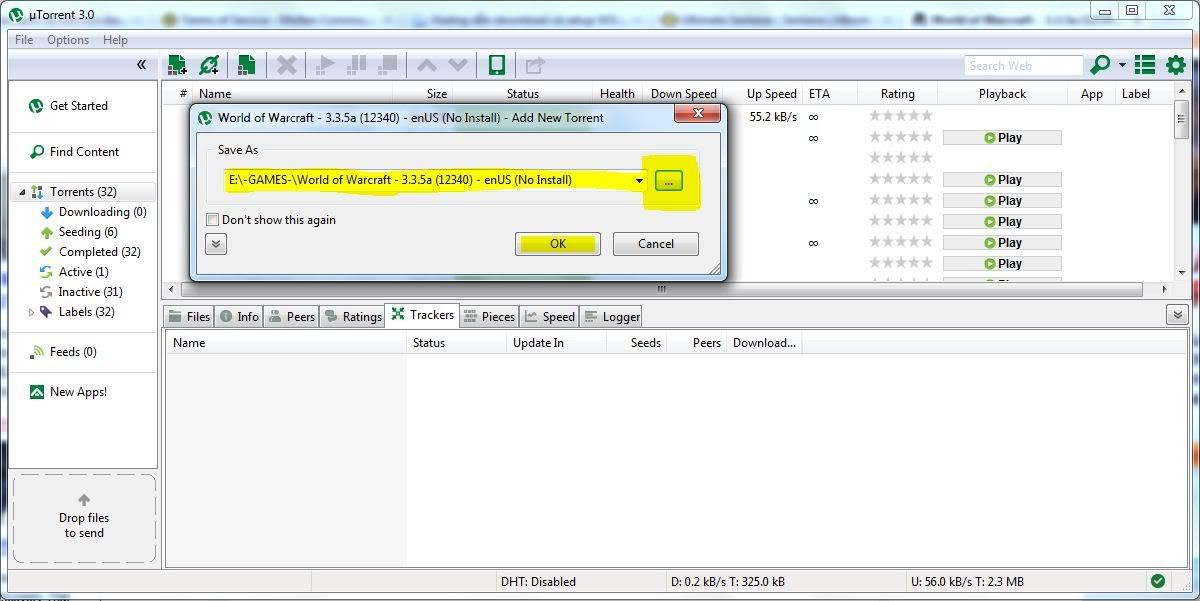Click the Stop torrent toolbar icon
This screenshot has height=601, width=1200.
(388, 65)
